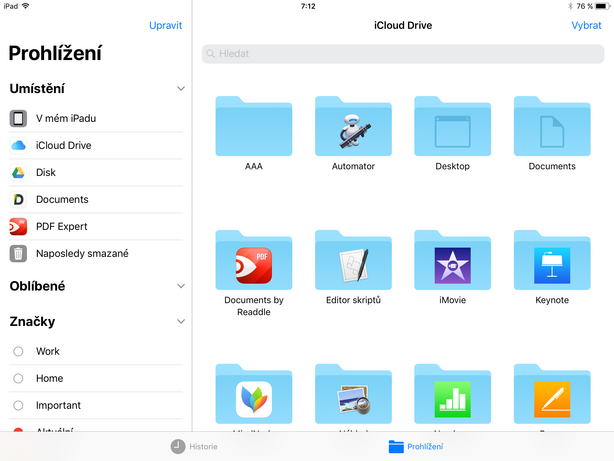Click the 'Work' tag label
614x461 pixels.
point(48,351)
